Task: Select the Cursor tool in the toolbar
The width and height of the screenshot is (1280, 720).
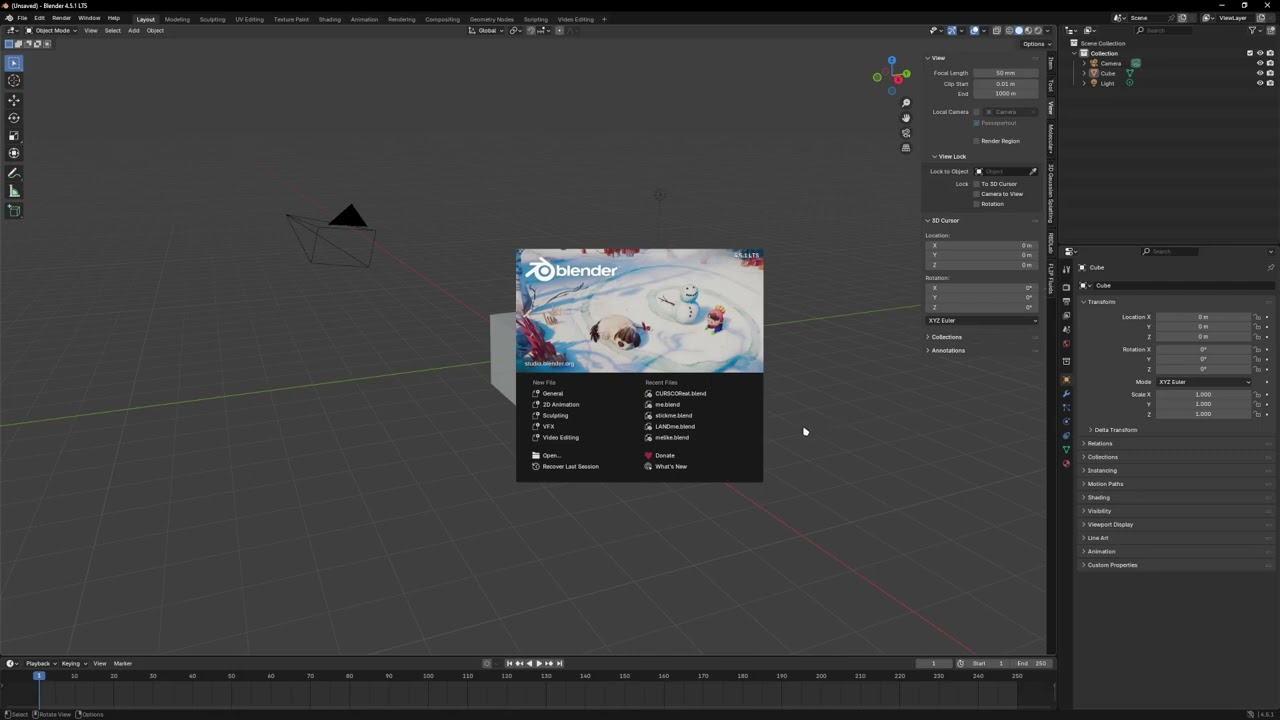Action: click(x=14, y=81)
